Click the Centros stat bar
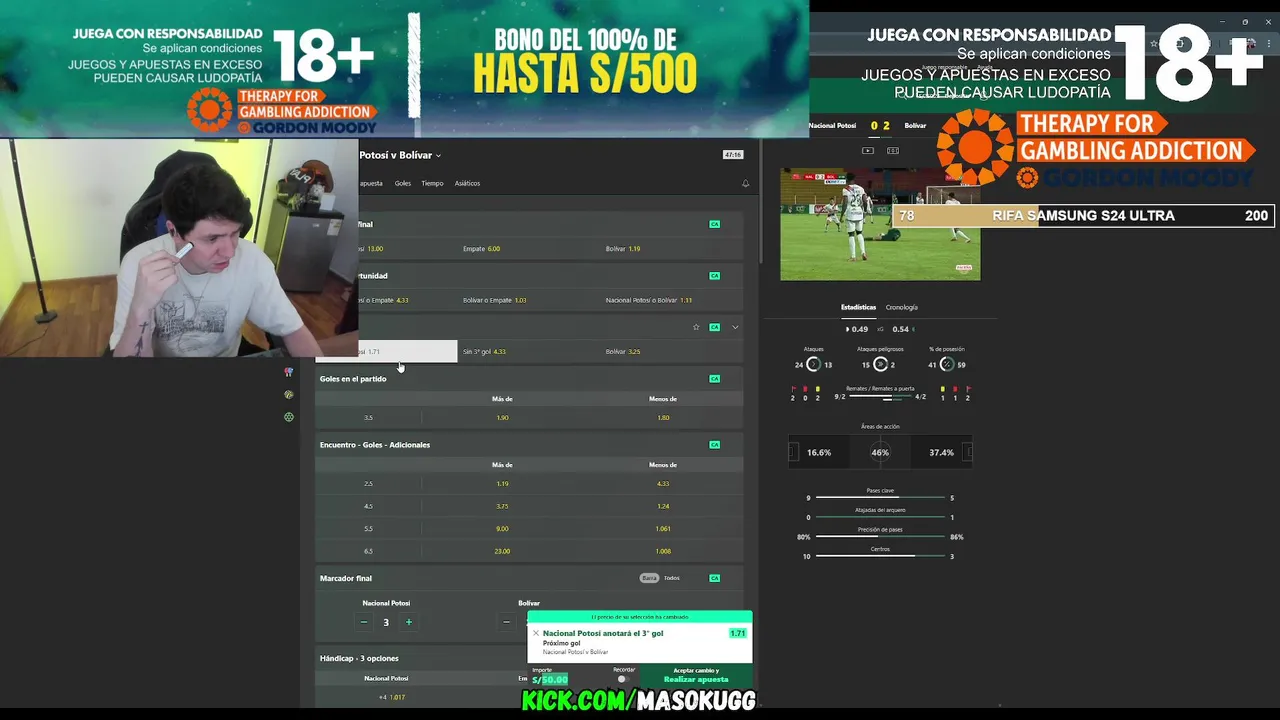 tap(880, 556)
